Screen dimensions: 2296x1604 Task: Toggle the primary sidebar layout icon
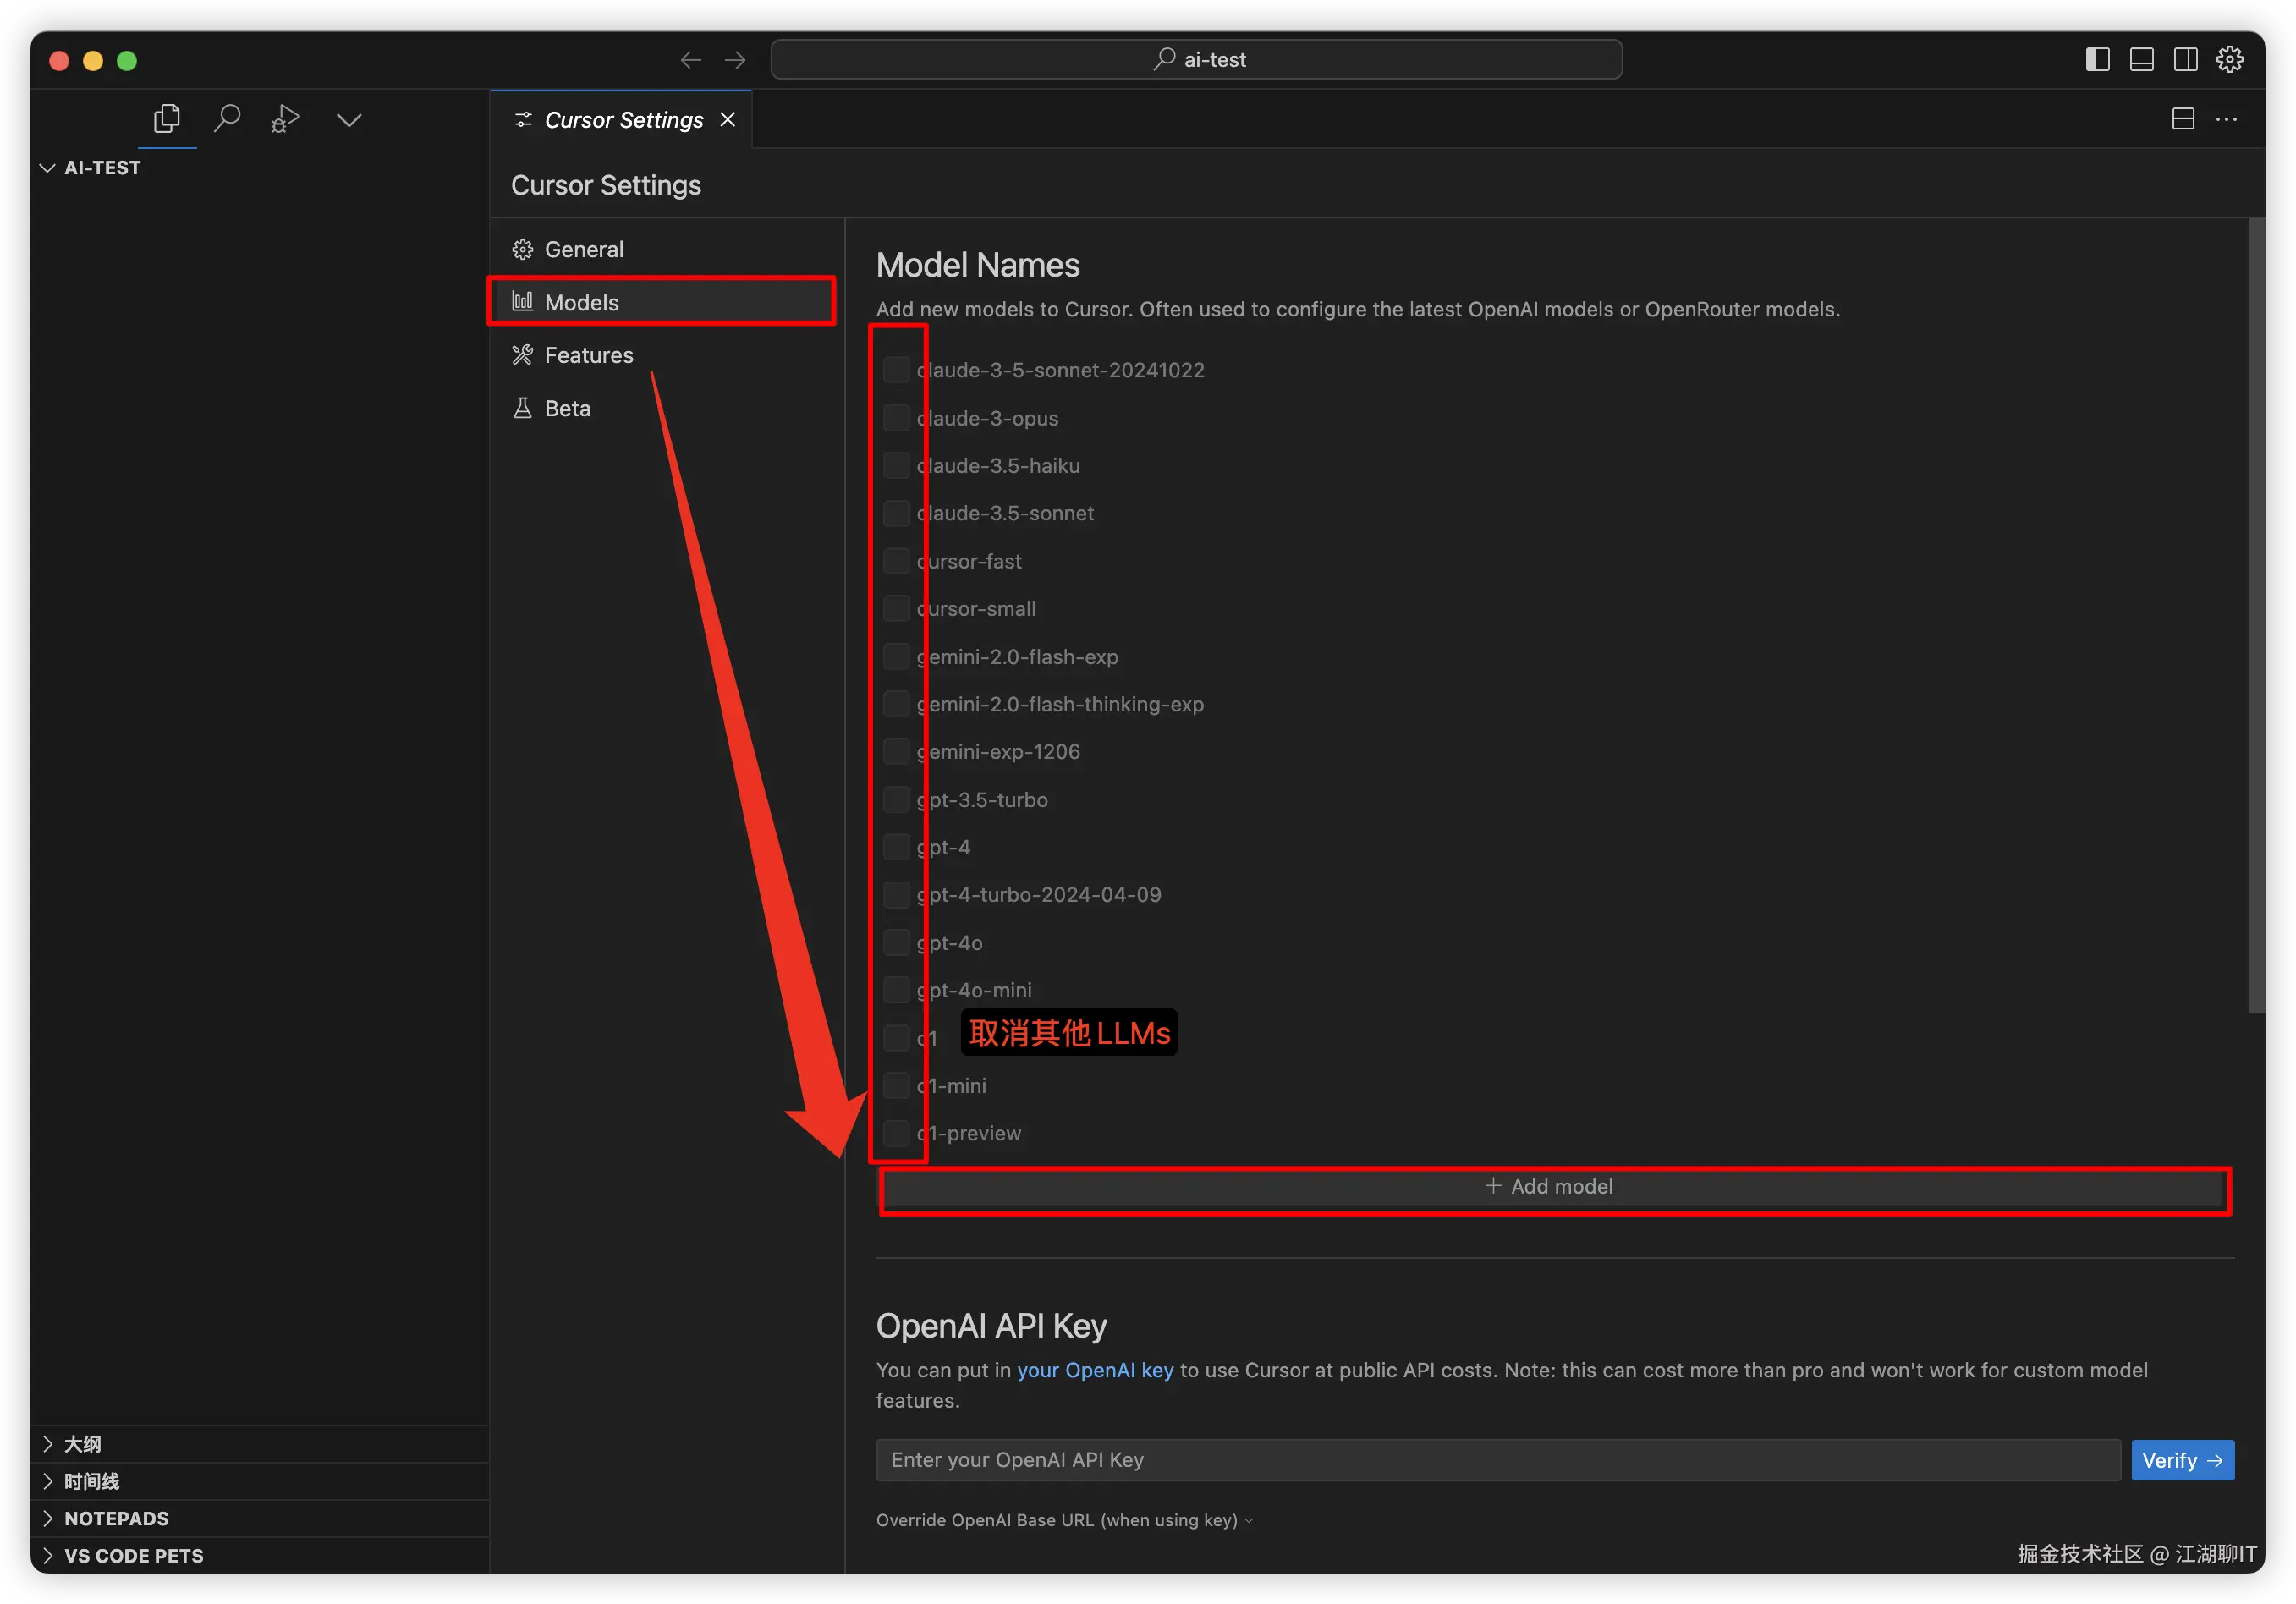tap(2097, 60)
